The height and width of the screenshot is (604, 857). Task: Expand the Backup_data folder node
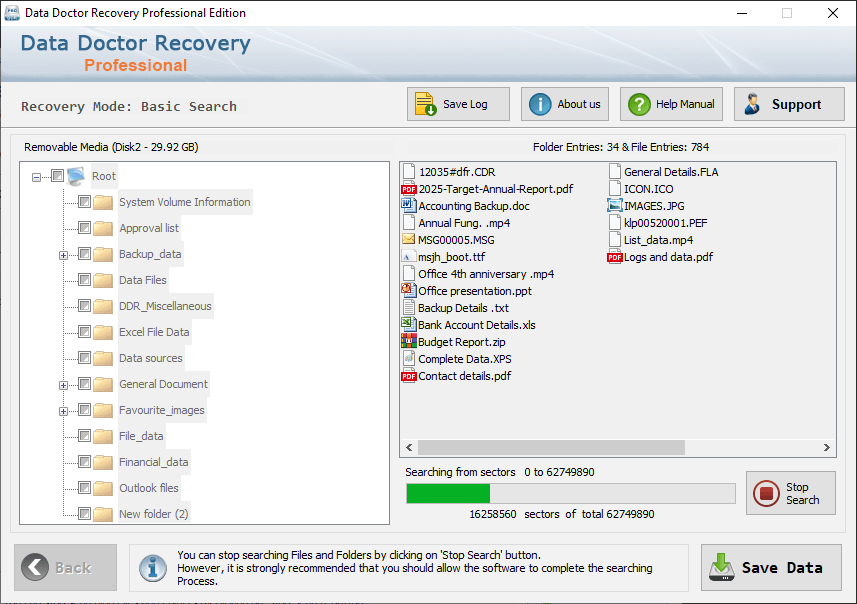pyautogui.click(x=63, y=255)
